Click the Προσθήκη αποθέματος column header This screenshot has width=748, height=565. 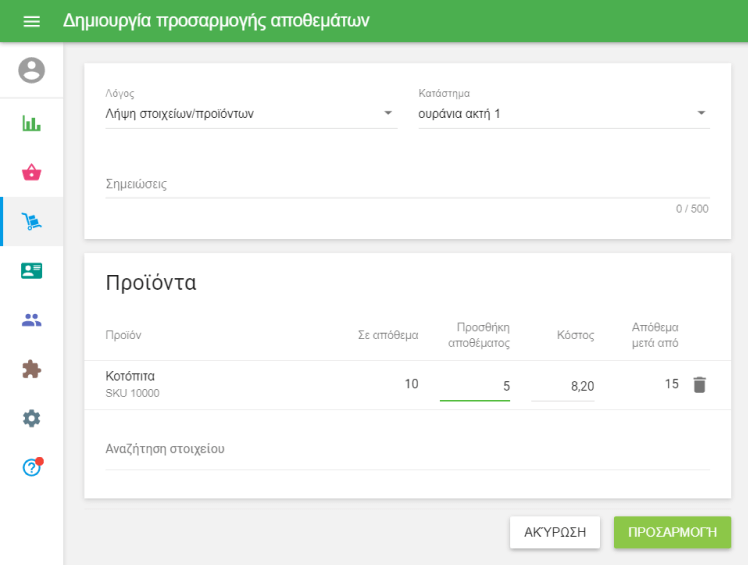479,335
